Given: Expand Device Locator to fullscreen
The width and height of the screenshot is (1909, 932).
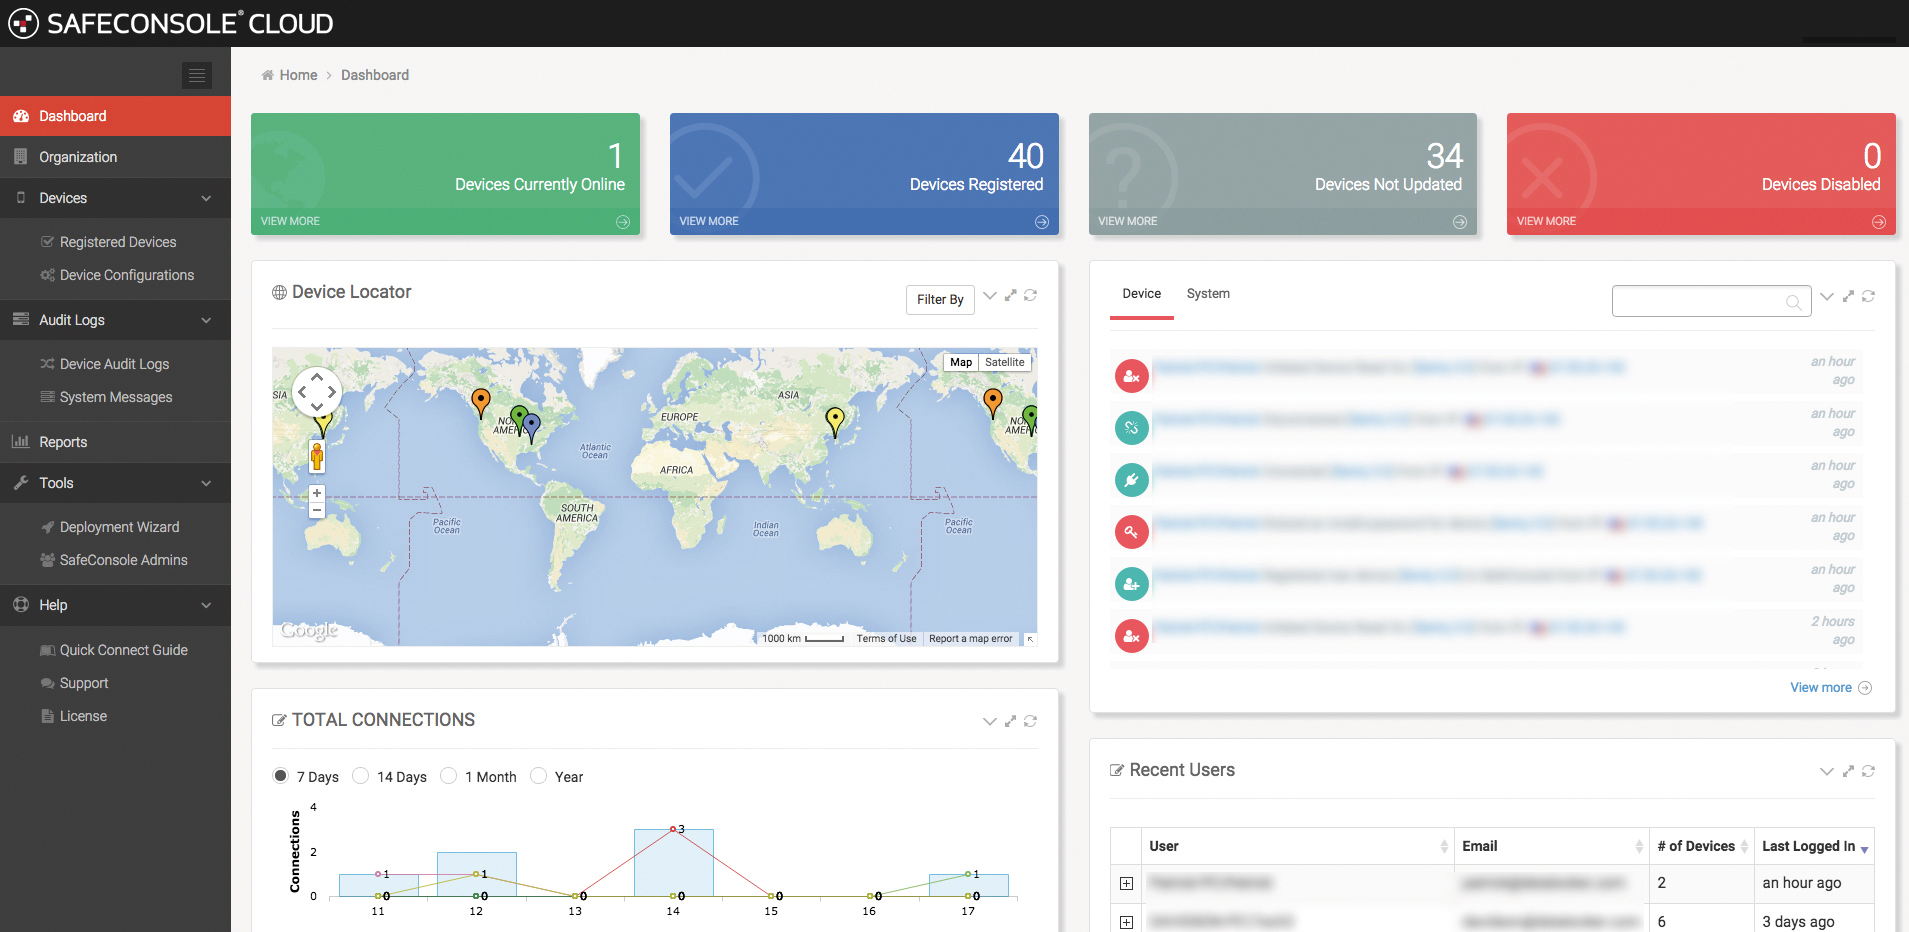Looking at the screenshot, I should point(1011,296).
